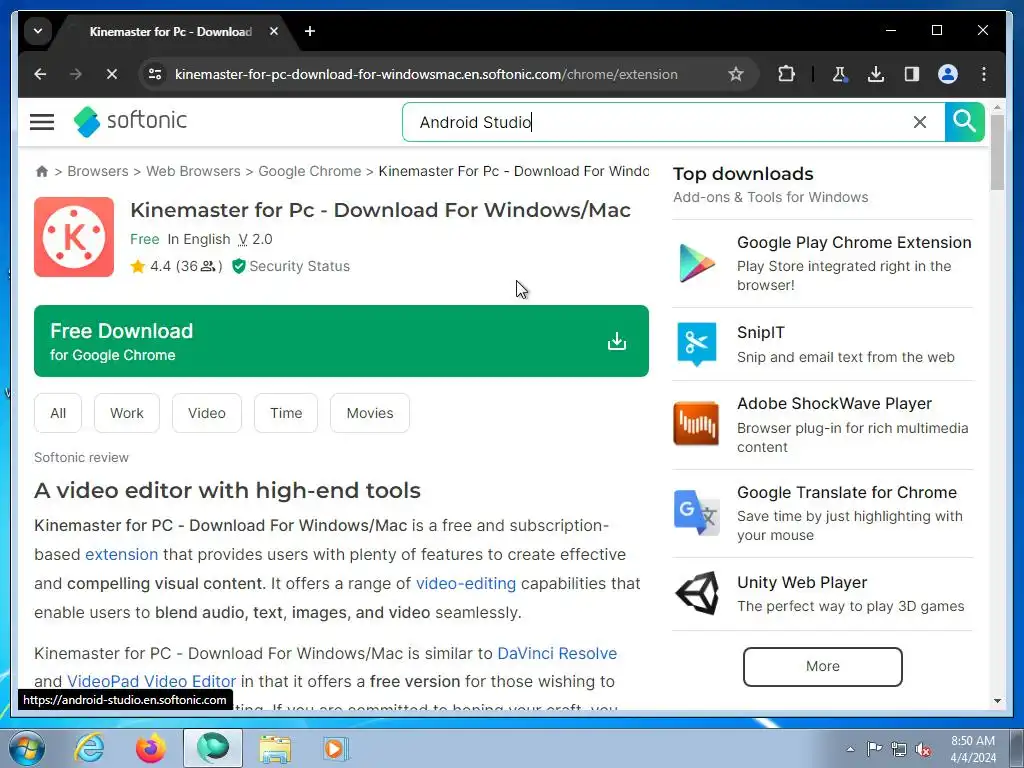Open Unity Web Player title
1024x768 pixels.
(x=802, y=583)
